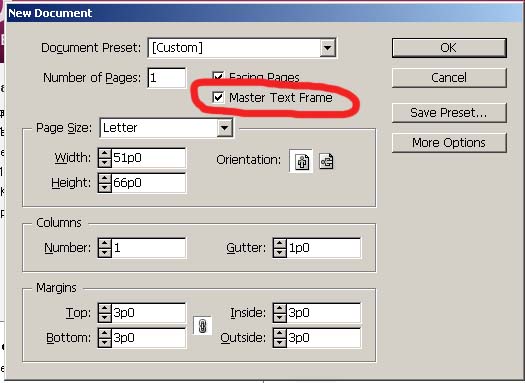This screenshot has height=383, width=525.
Task: Click the Number of Pages field
Action: coord(167,78)
